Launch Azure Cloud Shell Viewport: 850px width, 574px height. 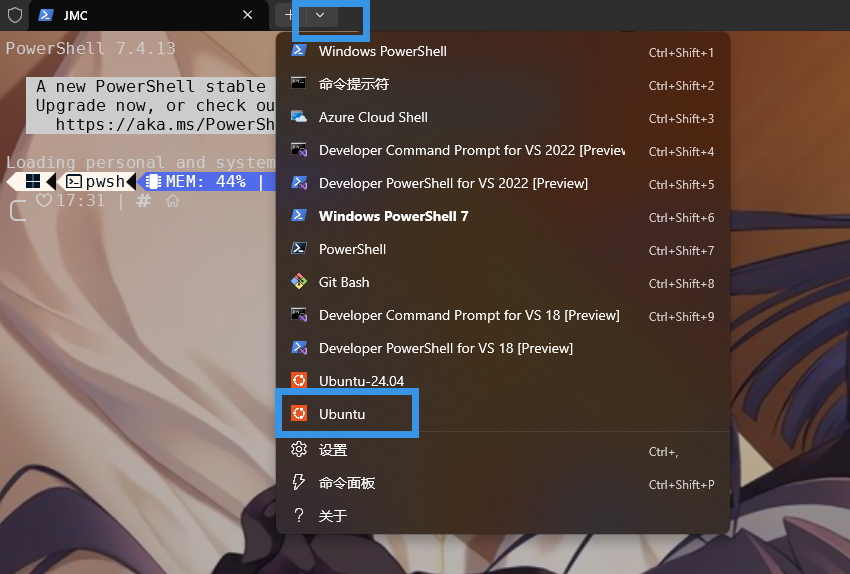pyautogui.click(x=503, y=117)
